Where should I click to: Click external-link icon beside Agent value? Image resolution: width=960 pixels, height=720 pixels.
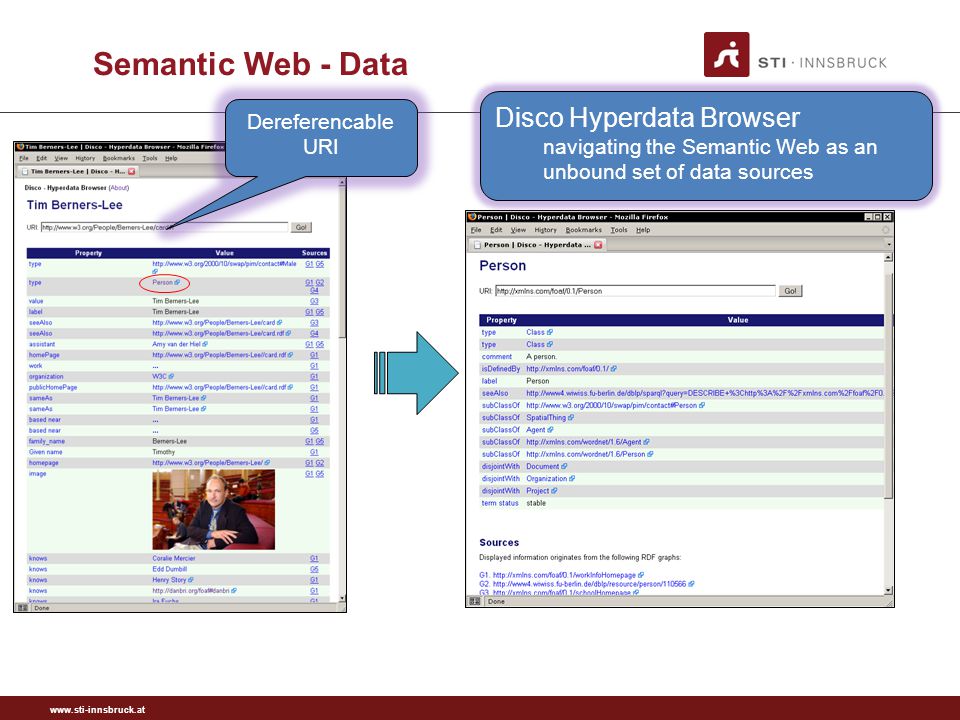tap(550, 430)
